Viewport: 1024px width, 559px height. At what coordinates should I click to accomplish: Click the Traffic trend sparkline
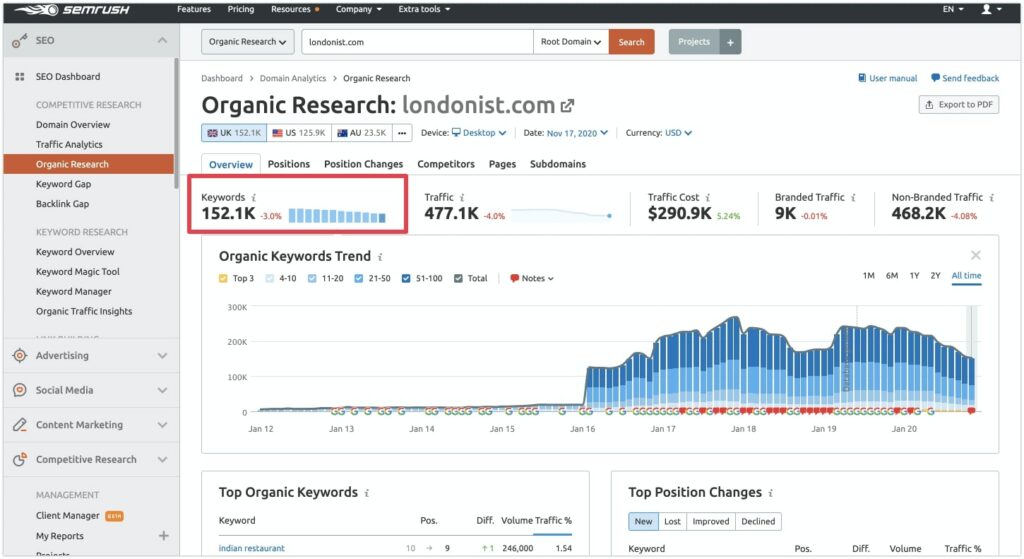(x=562, y=214)
